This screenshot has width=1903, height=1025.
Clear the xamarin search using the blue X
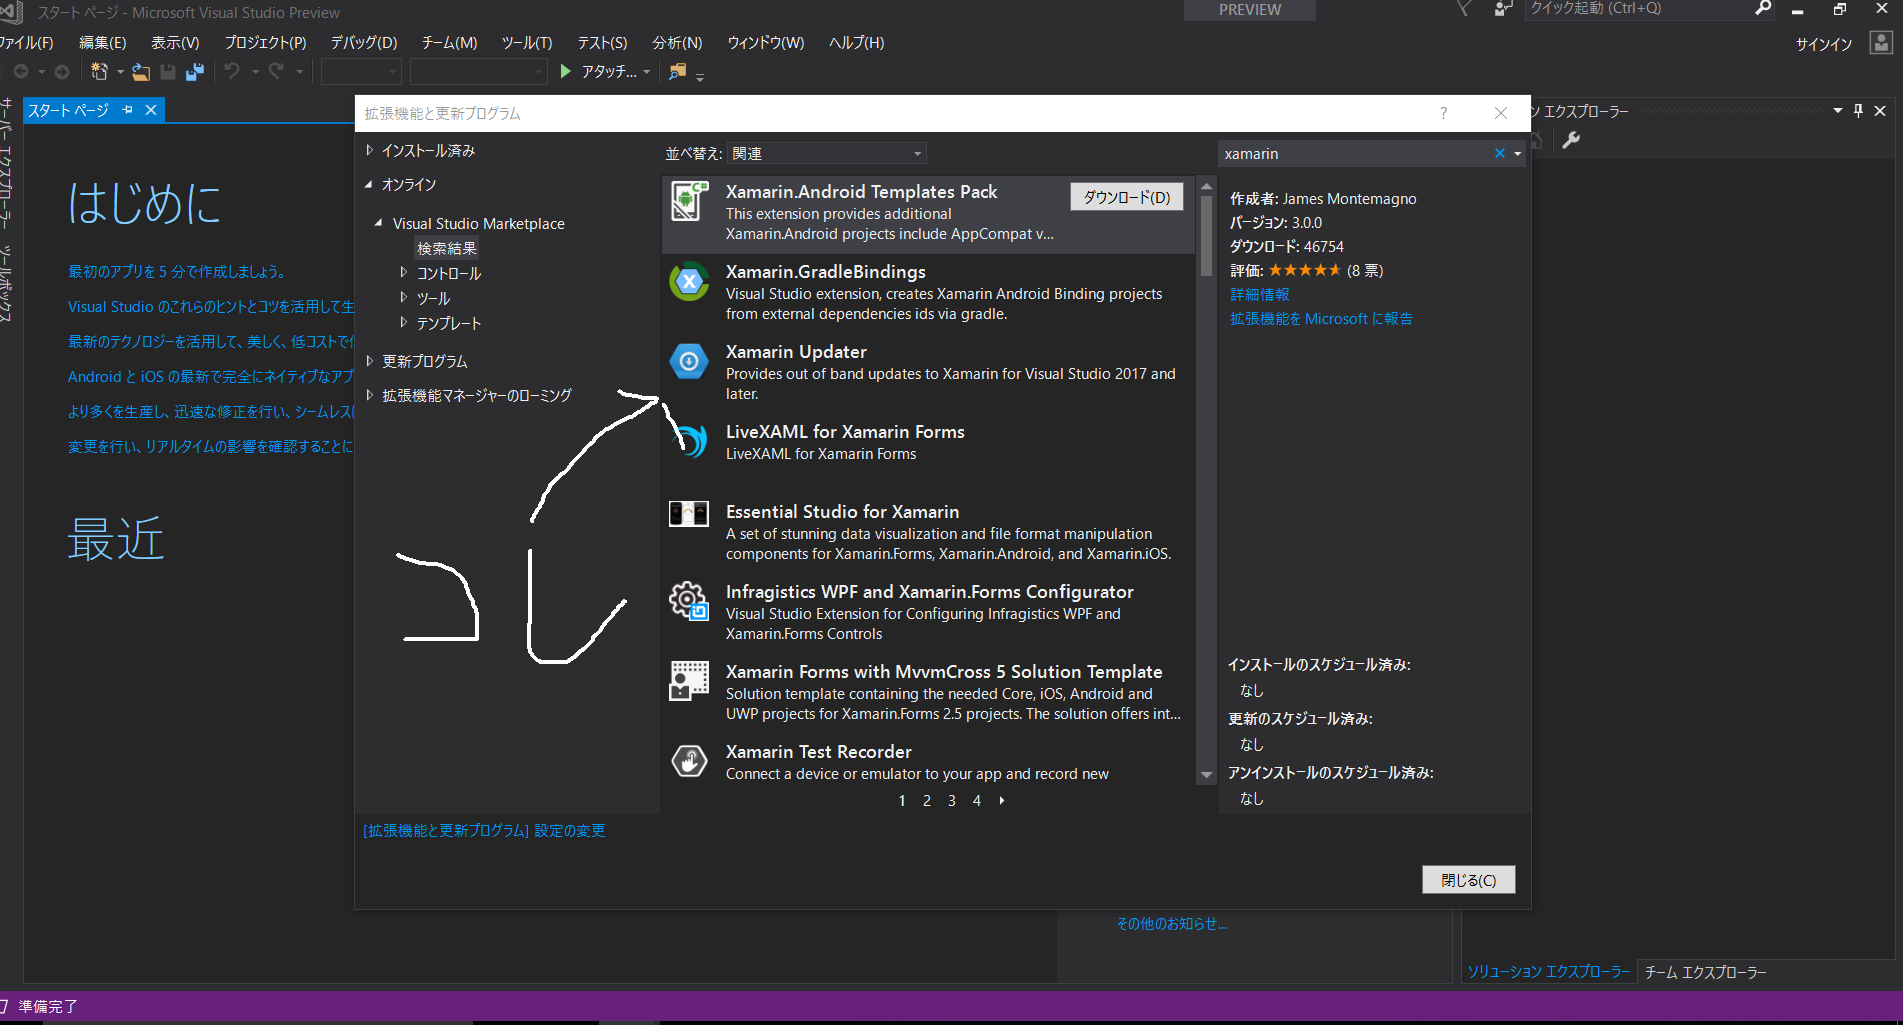1500,153
